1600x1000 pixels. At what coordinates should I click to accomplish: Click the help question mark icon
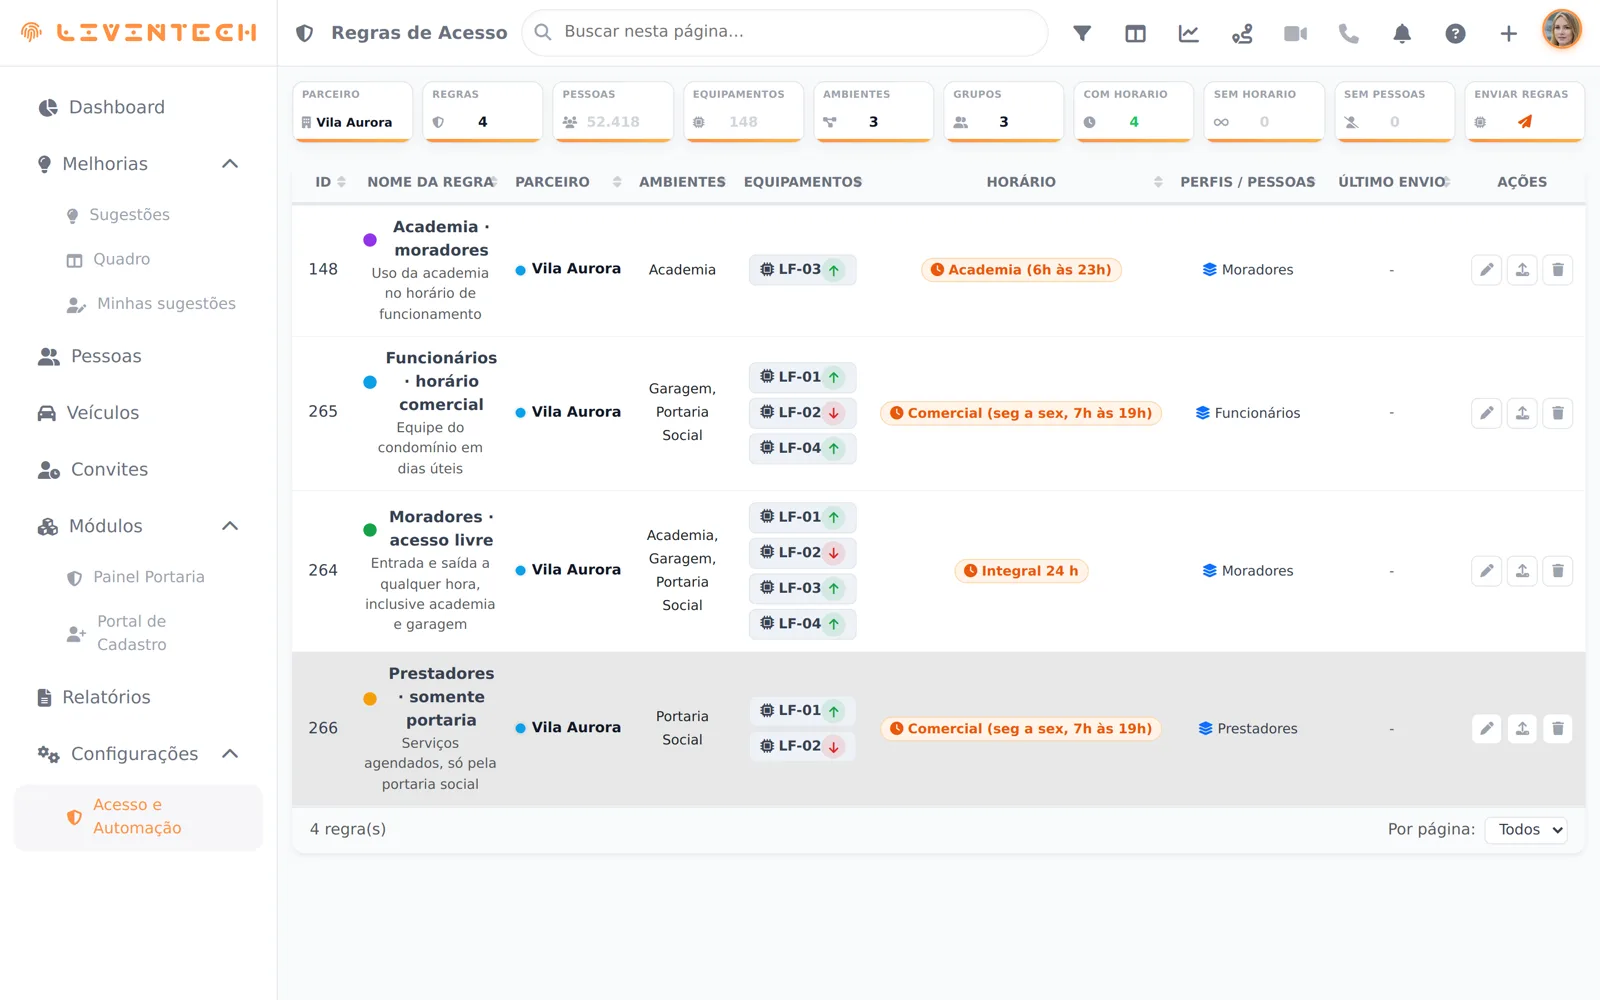click(x=1455, y=33)
